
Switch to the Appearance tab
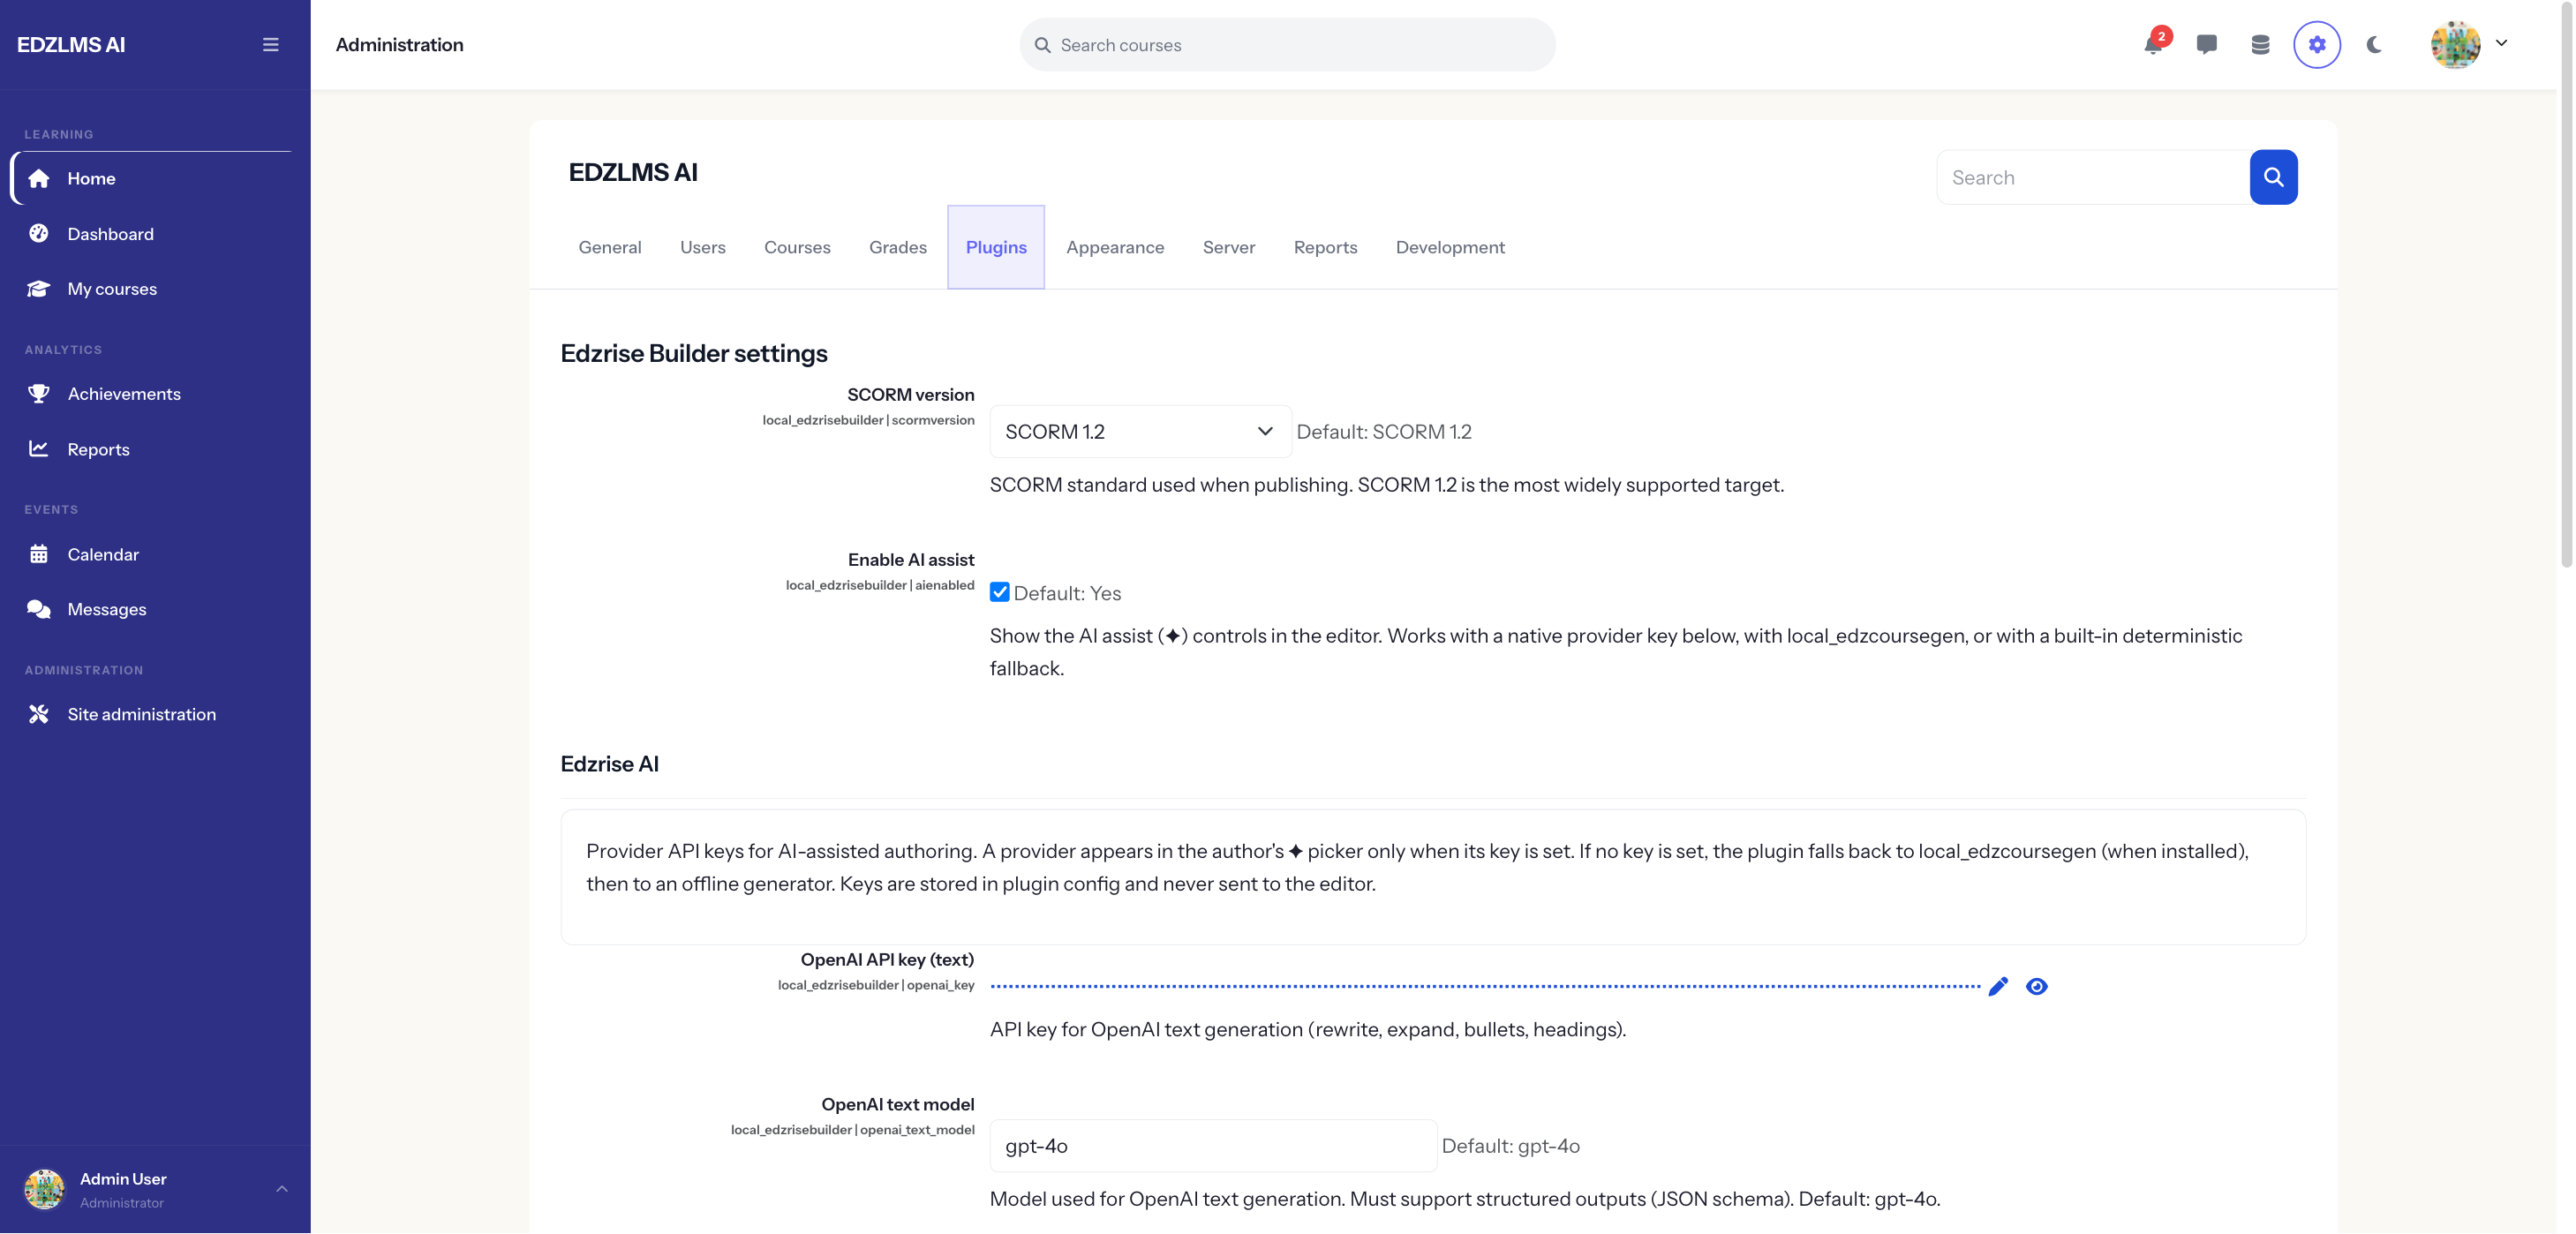pyautogui.click(x=1115, y=247)
